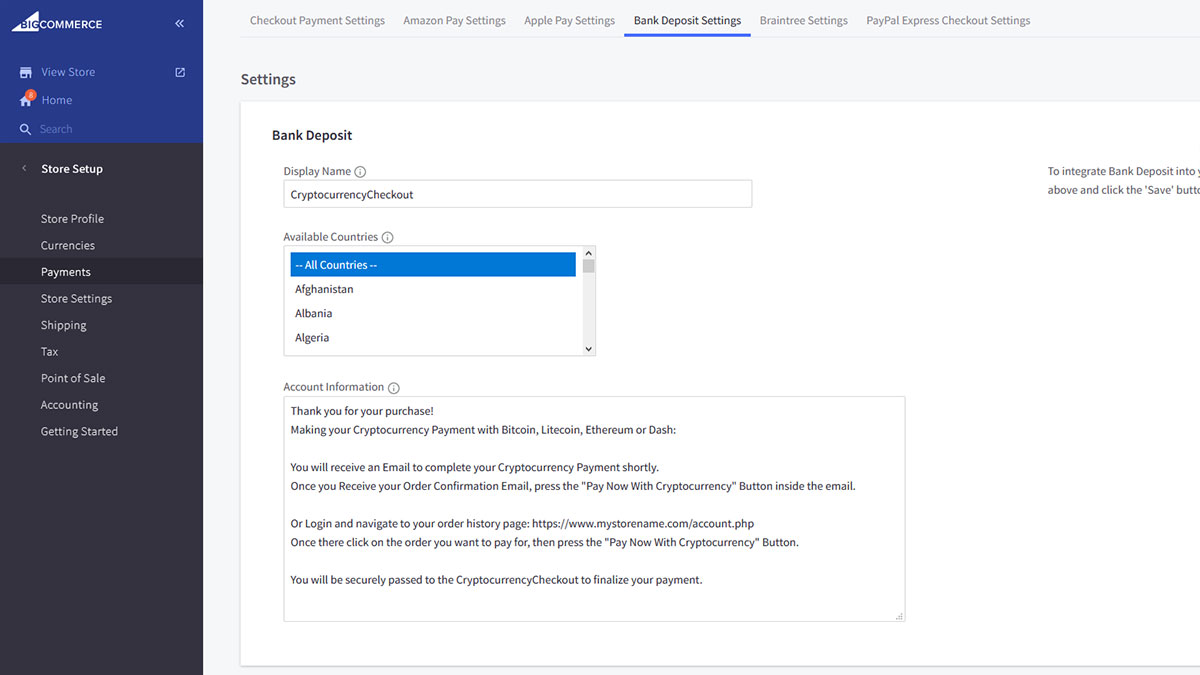
Task: Show Available Countries info tooltip icon
Action: coord(387,238)
